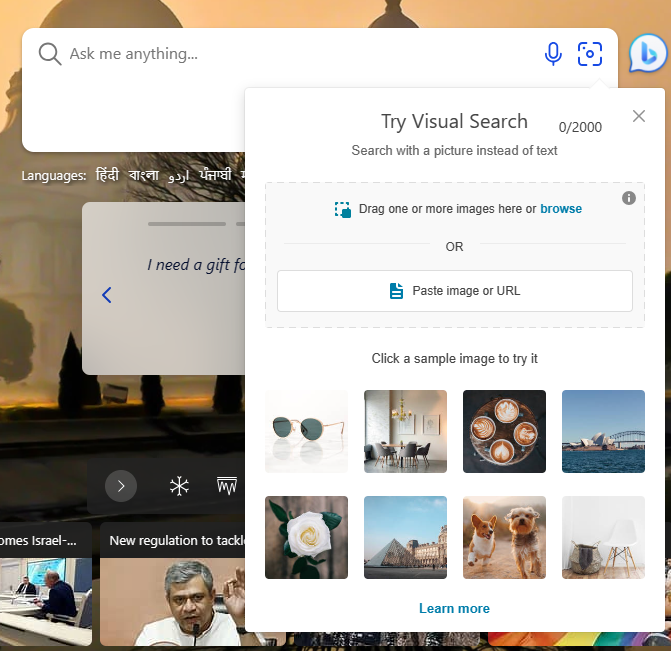Expand the weather strip with the right chevron
Screen dimensions: 671x651
click(121, 486)
